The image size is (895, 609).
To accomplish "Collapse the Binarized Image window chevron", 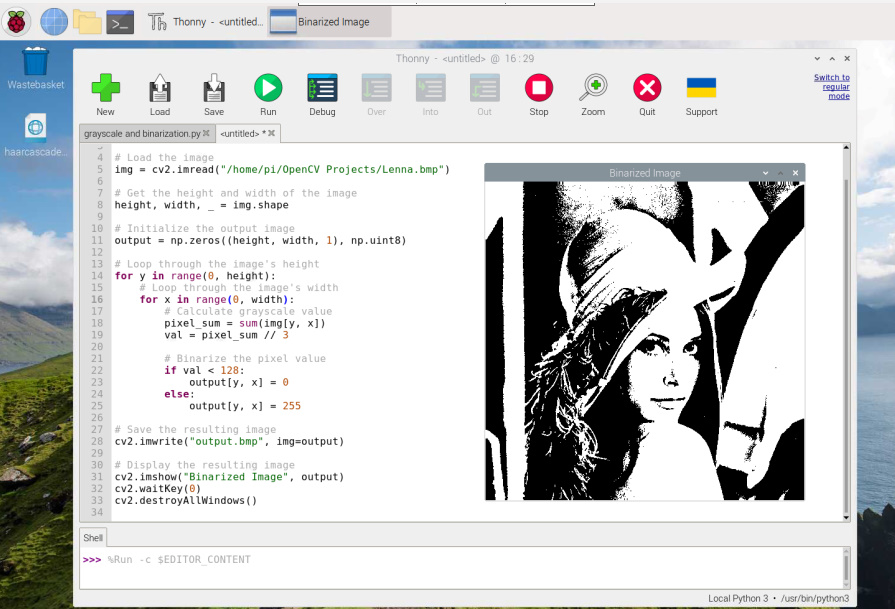I will pos(765,173).
